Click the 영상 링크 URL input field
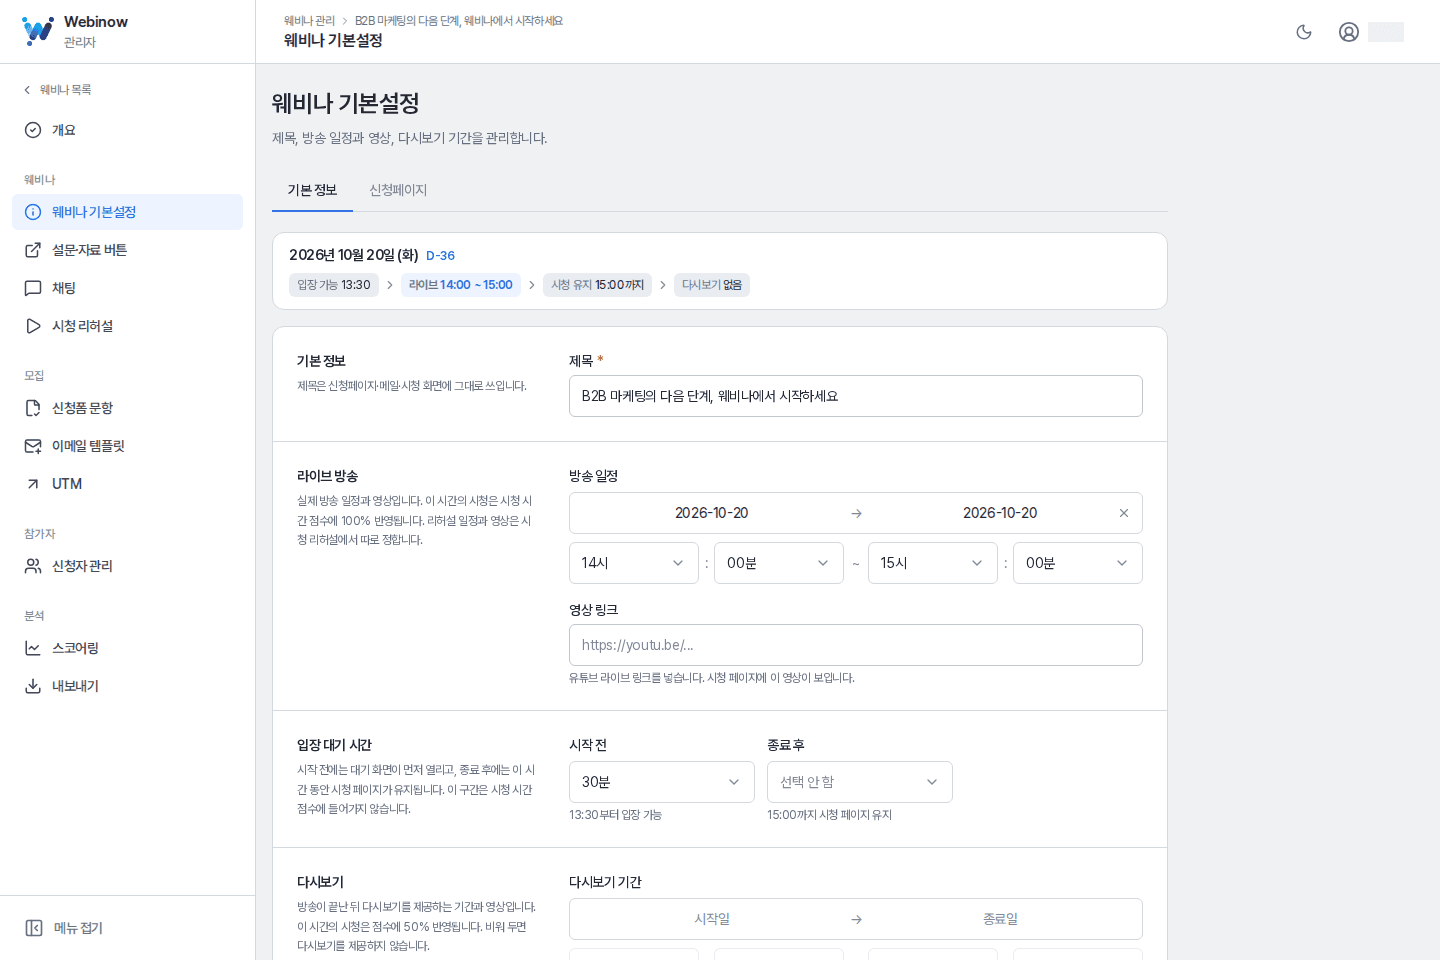Image resolution: width=1440 pixels, height=960 pixels. [856, 645]
